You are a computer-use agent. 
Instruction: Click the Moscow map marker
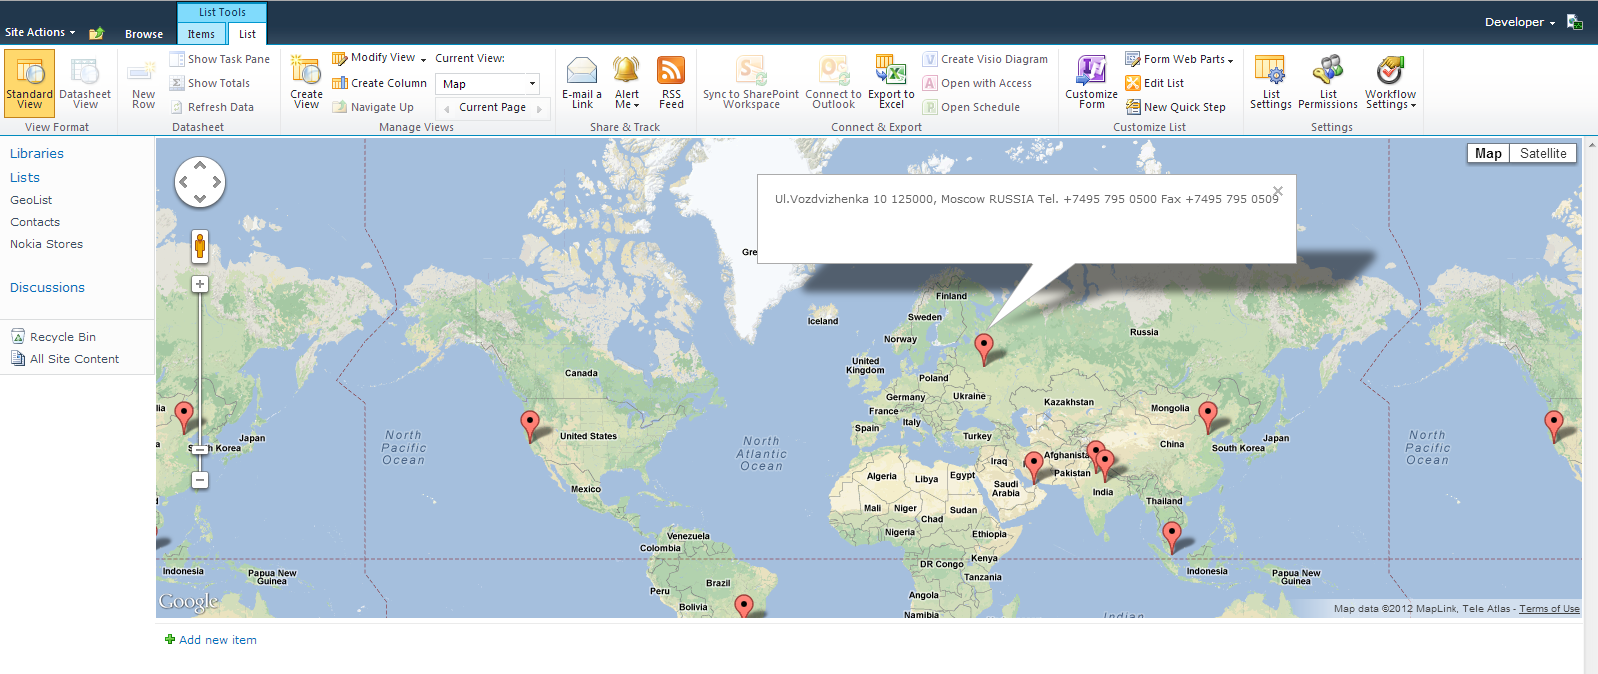coord(984,348)
